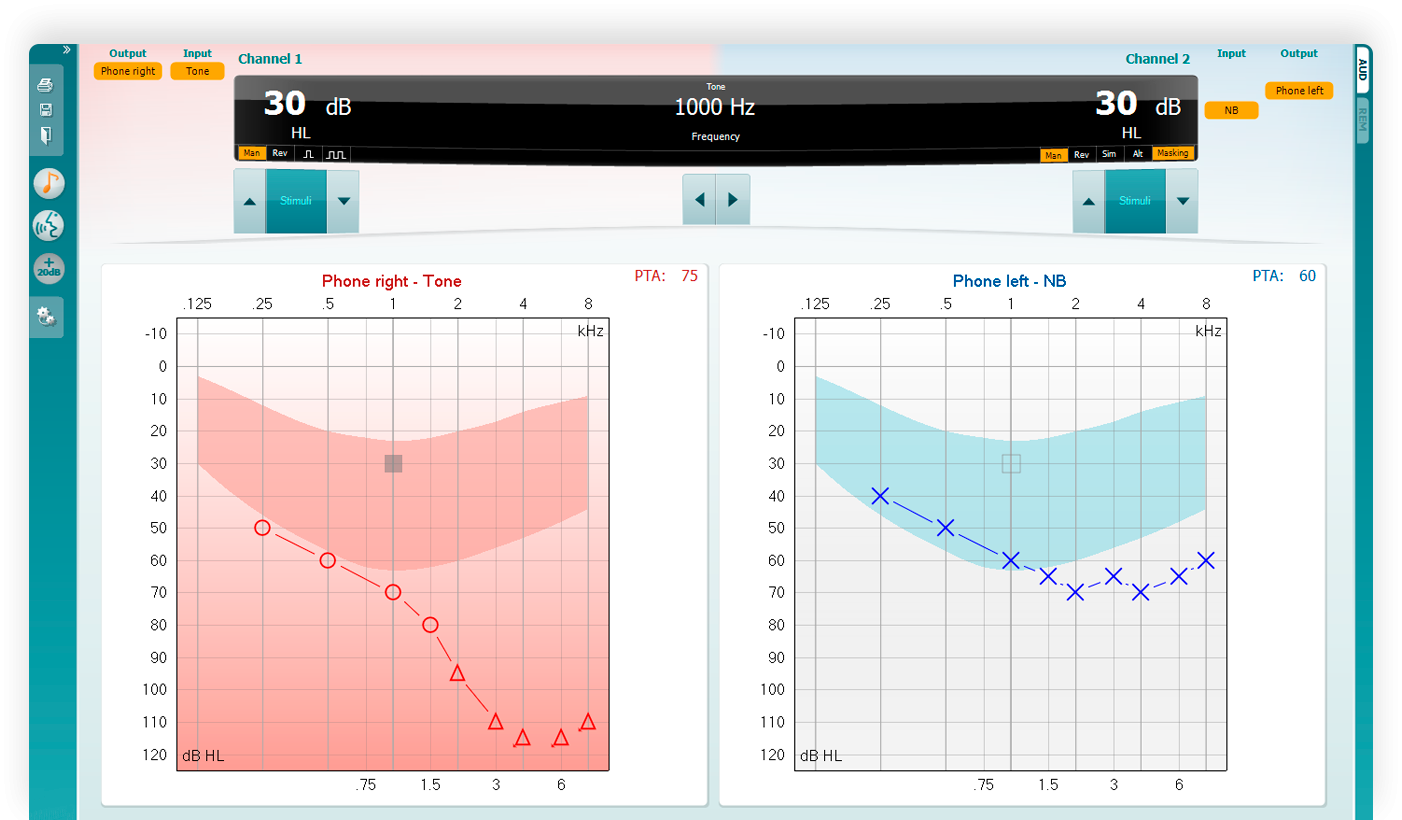Select the multiple pulse stimulus icon
The height and width of the screenshot is (820, 1402).
coord(338,153)
